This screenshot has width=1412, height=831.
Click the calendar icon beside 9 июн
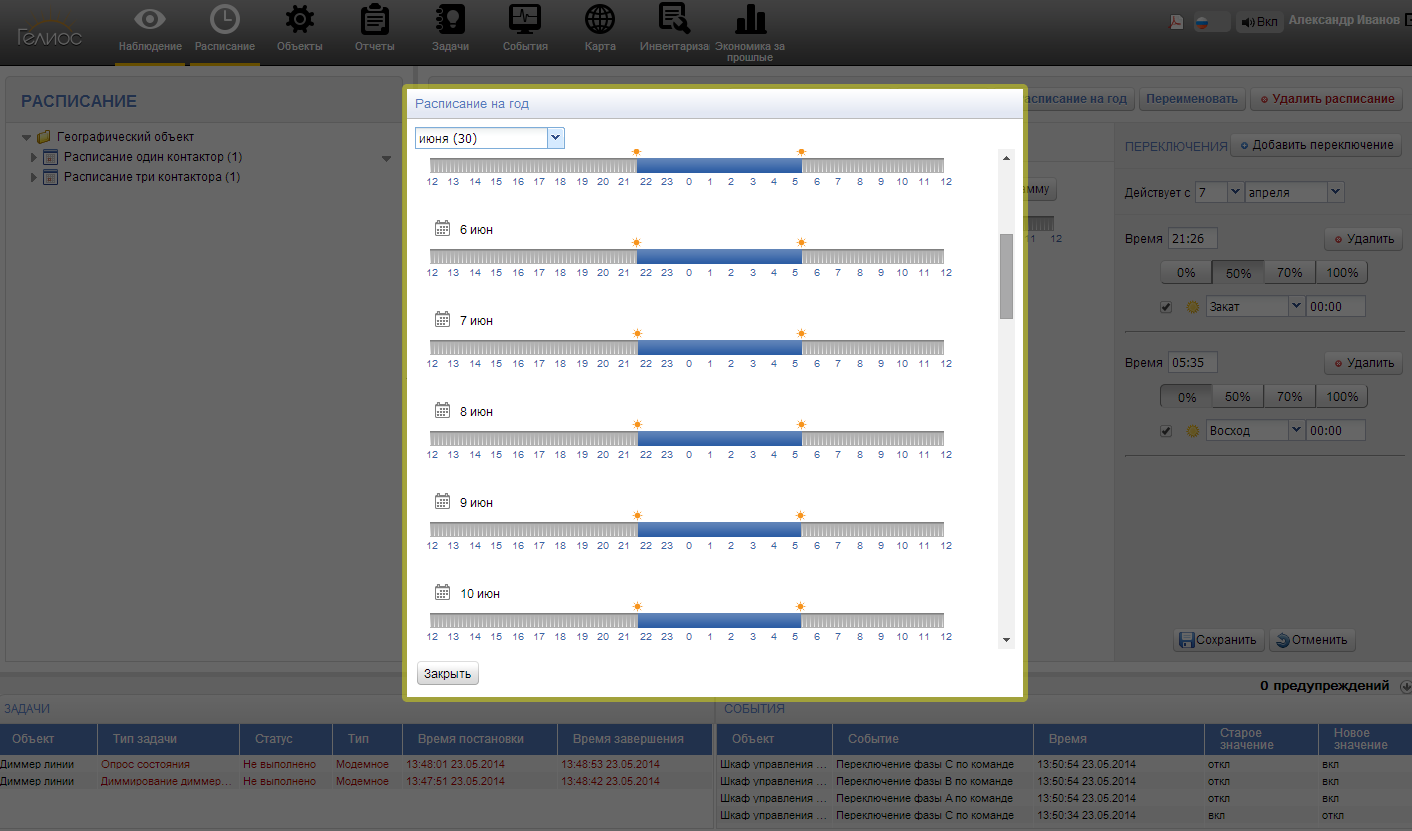pos(443,502)
